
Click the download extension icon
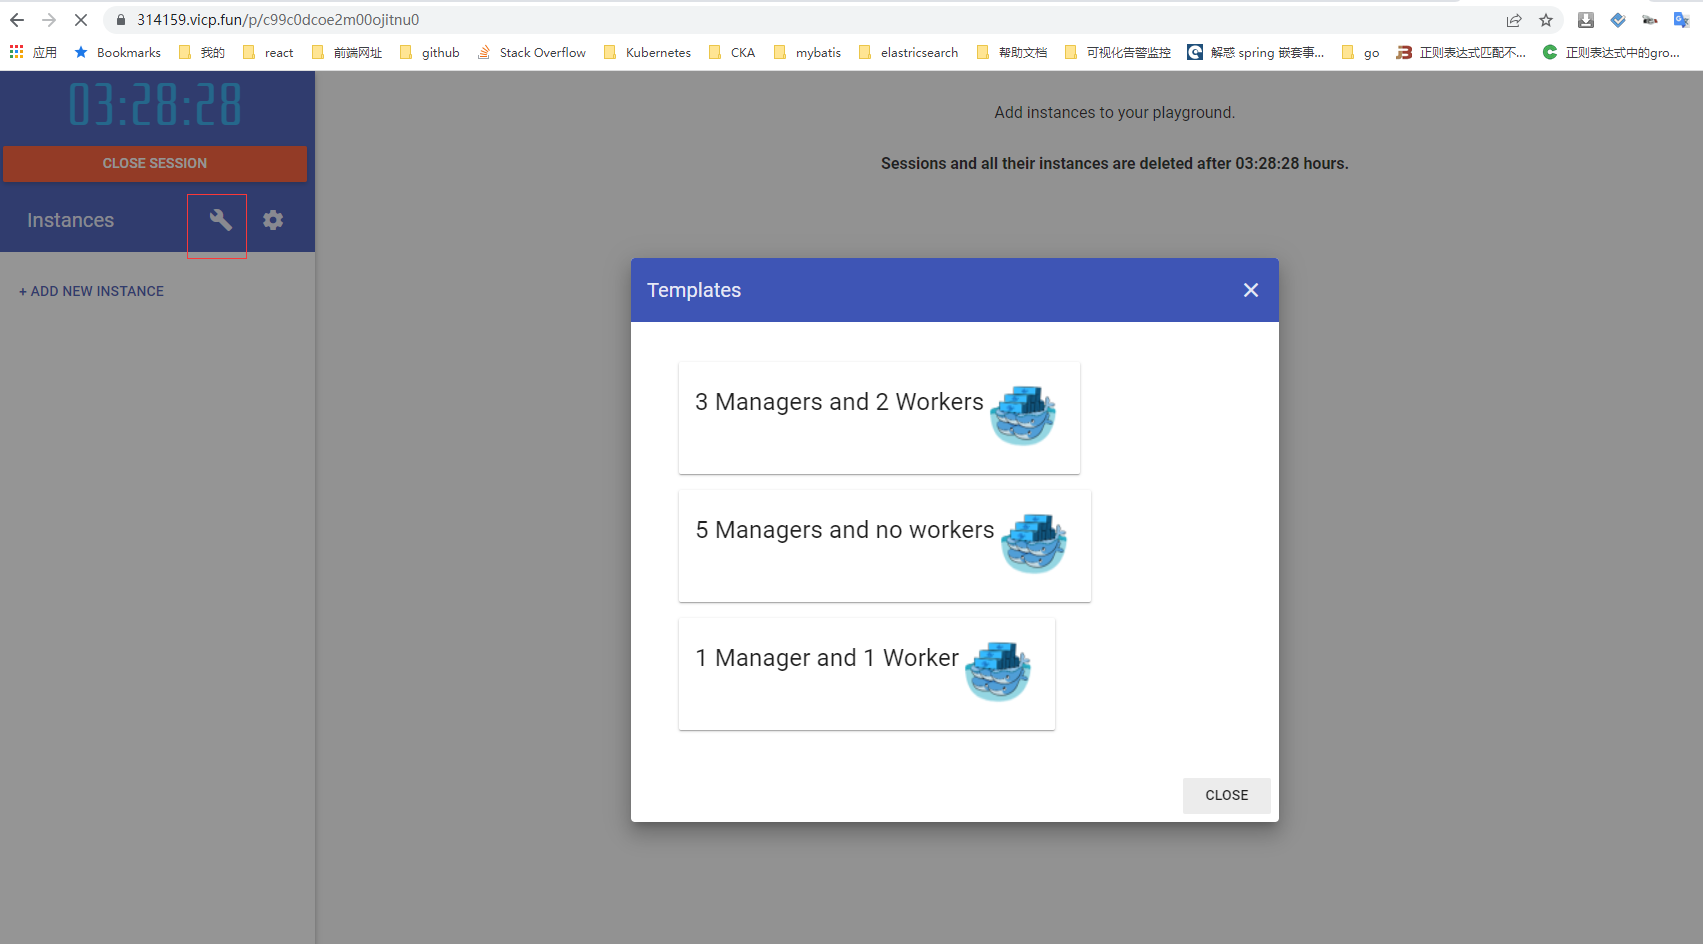click(1586, 20)
